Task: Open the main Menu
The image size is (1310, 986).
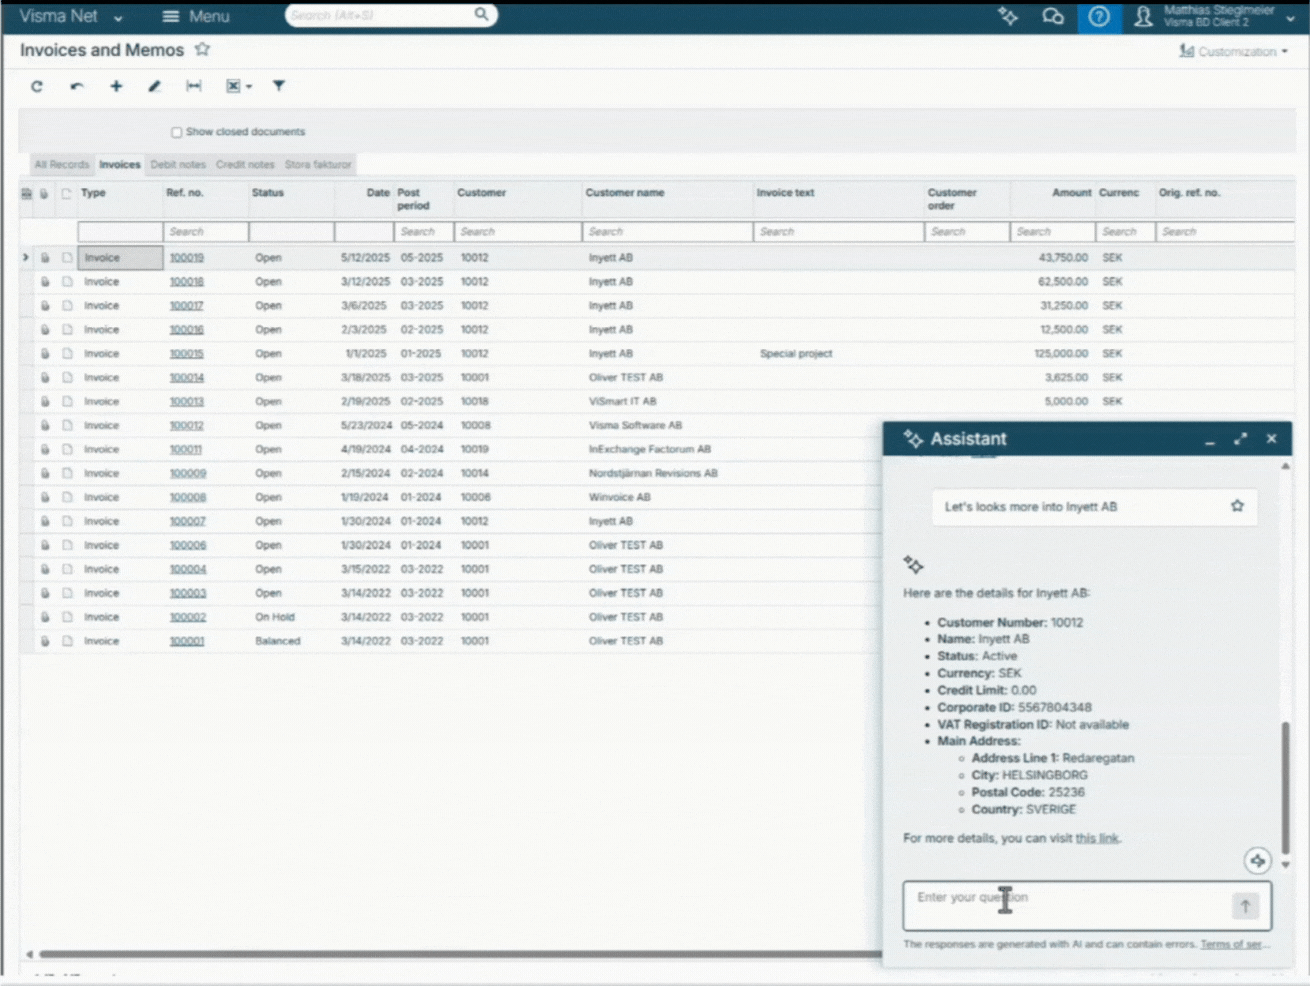Action: 196,17
